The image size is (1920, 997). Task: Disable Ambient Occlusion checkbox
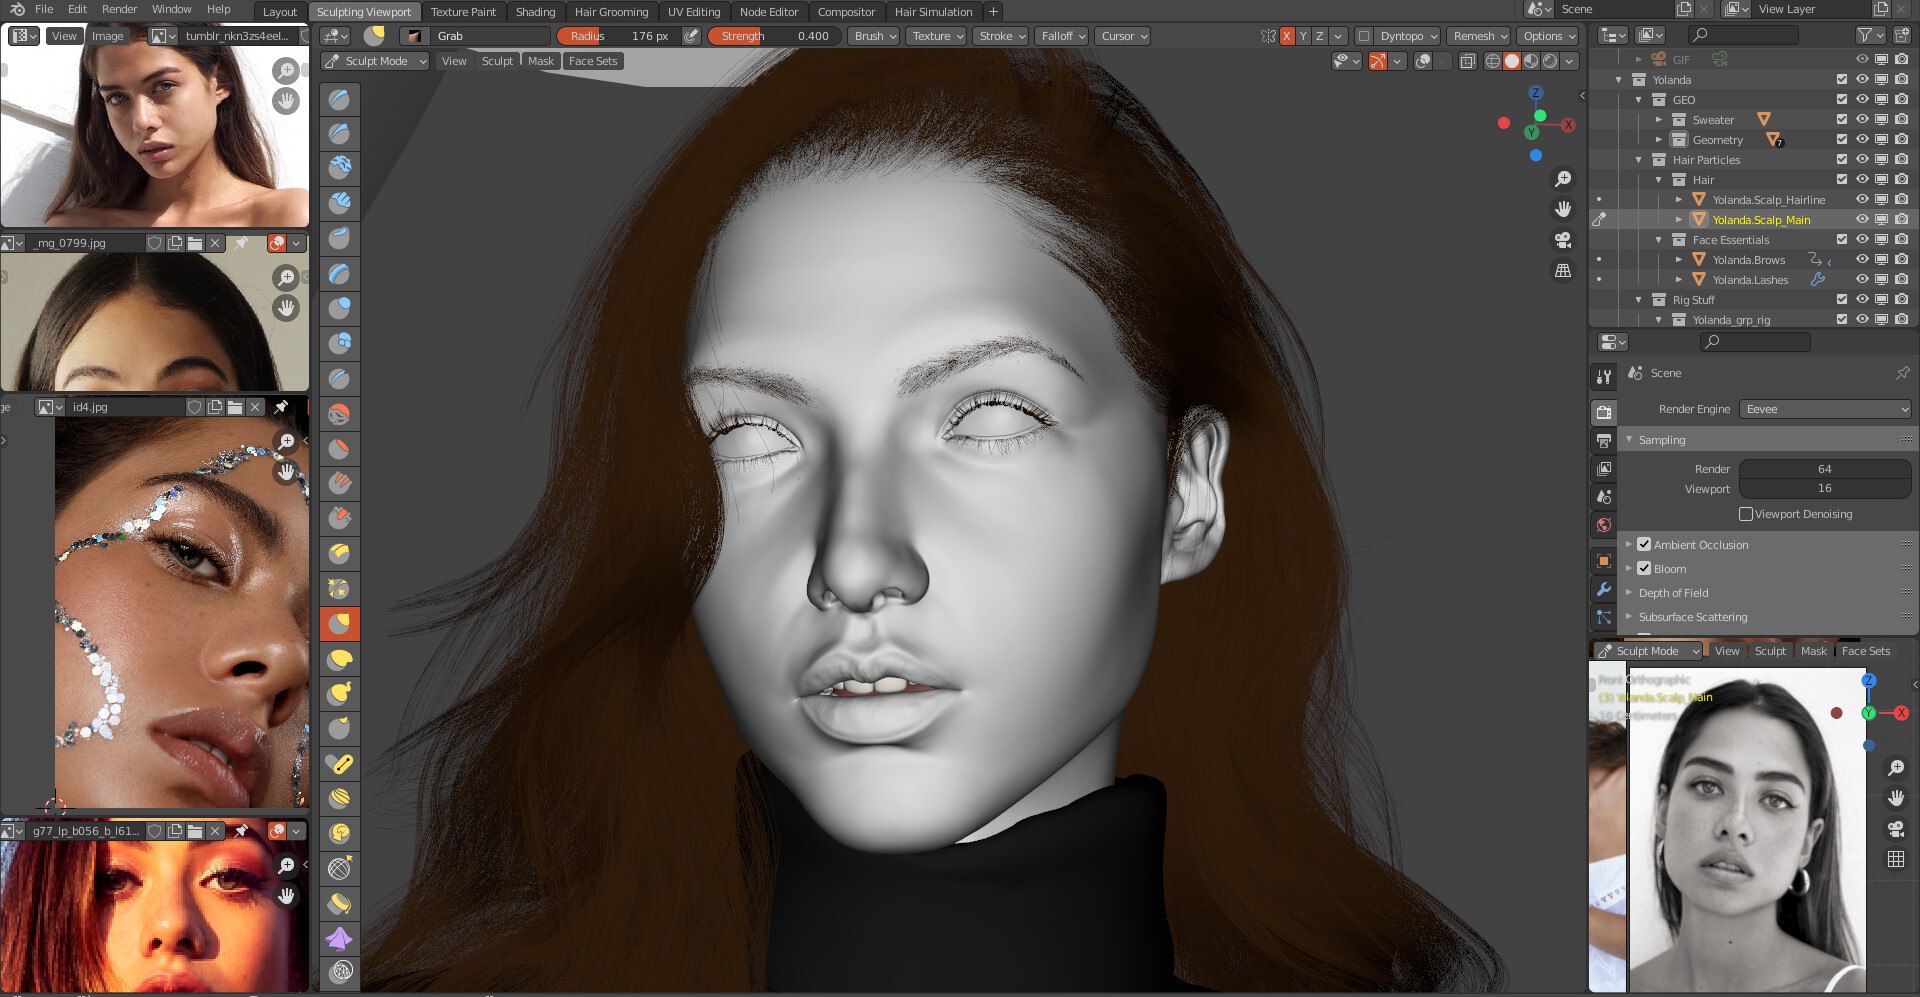1644,545
